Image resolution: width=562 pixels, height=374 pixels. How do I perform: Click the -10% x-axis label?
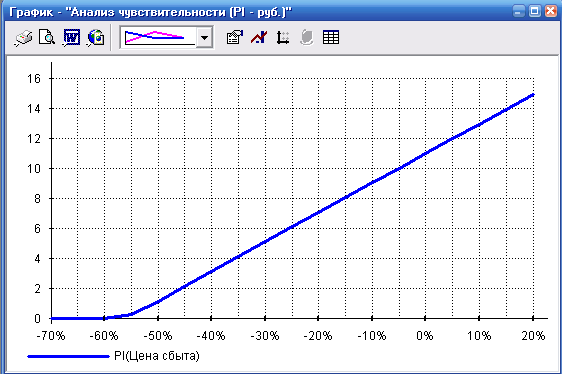click(372, 336)
